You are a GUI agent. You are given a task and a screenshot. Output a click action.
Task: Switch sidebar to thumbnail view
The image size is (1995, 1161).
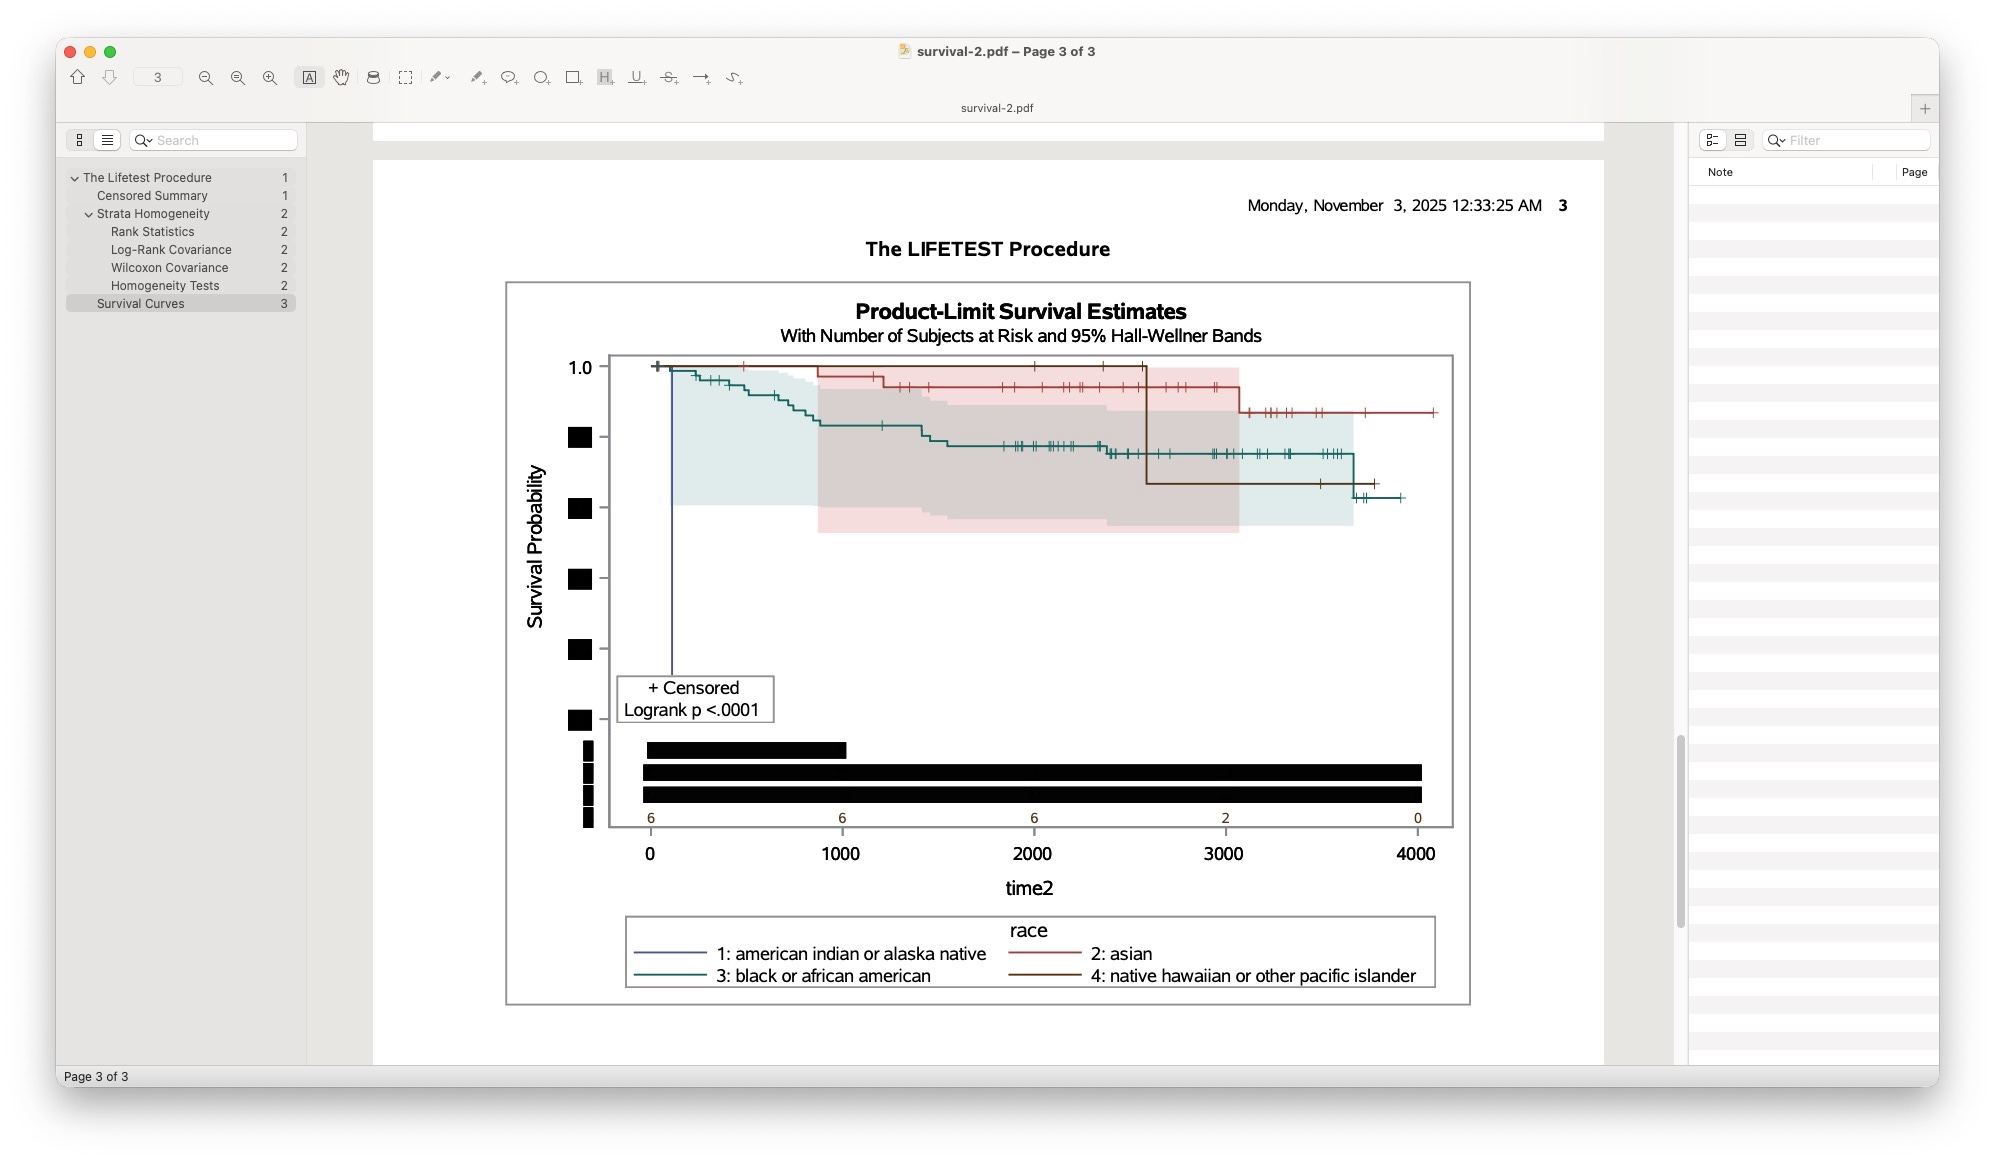[80, 140]
